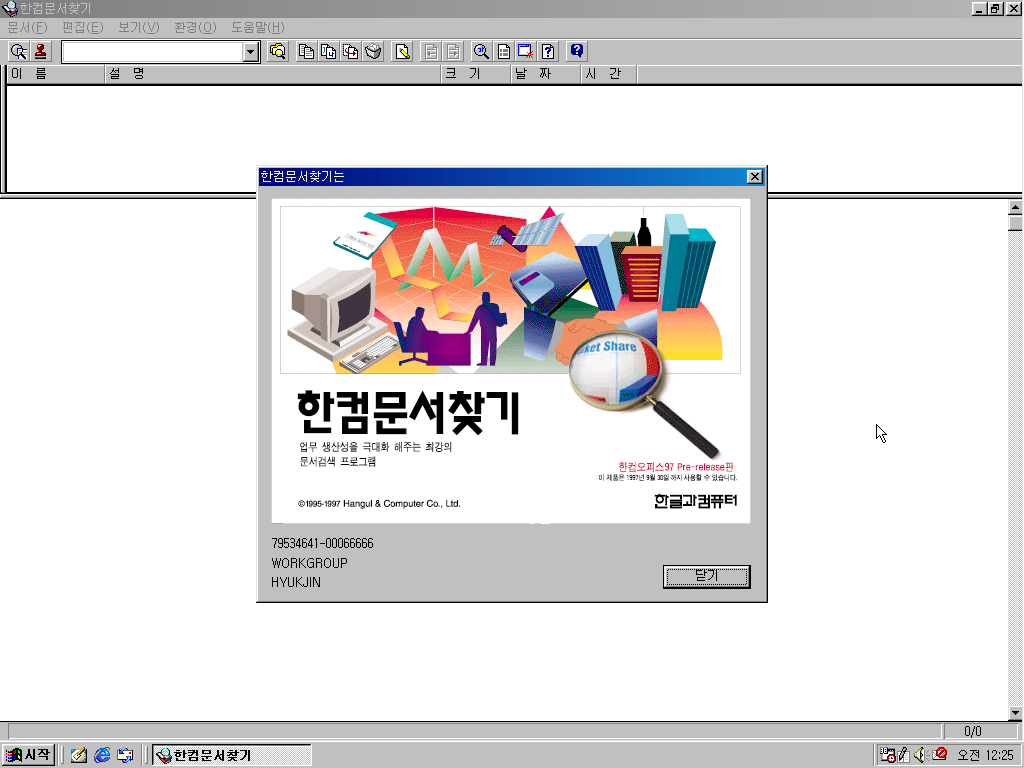Open the 시작 Start button
1024x768 pixels.
pyautogui.click(x=28, y=755)
